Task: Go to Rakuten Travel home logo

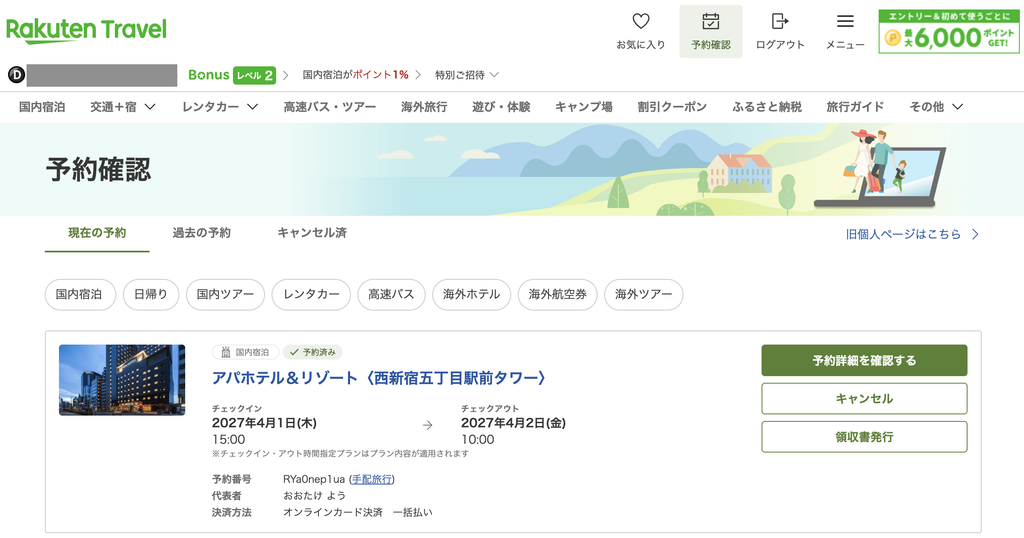Action: point(86,30)
